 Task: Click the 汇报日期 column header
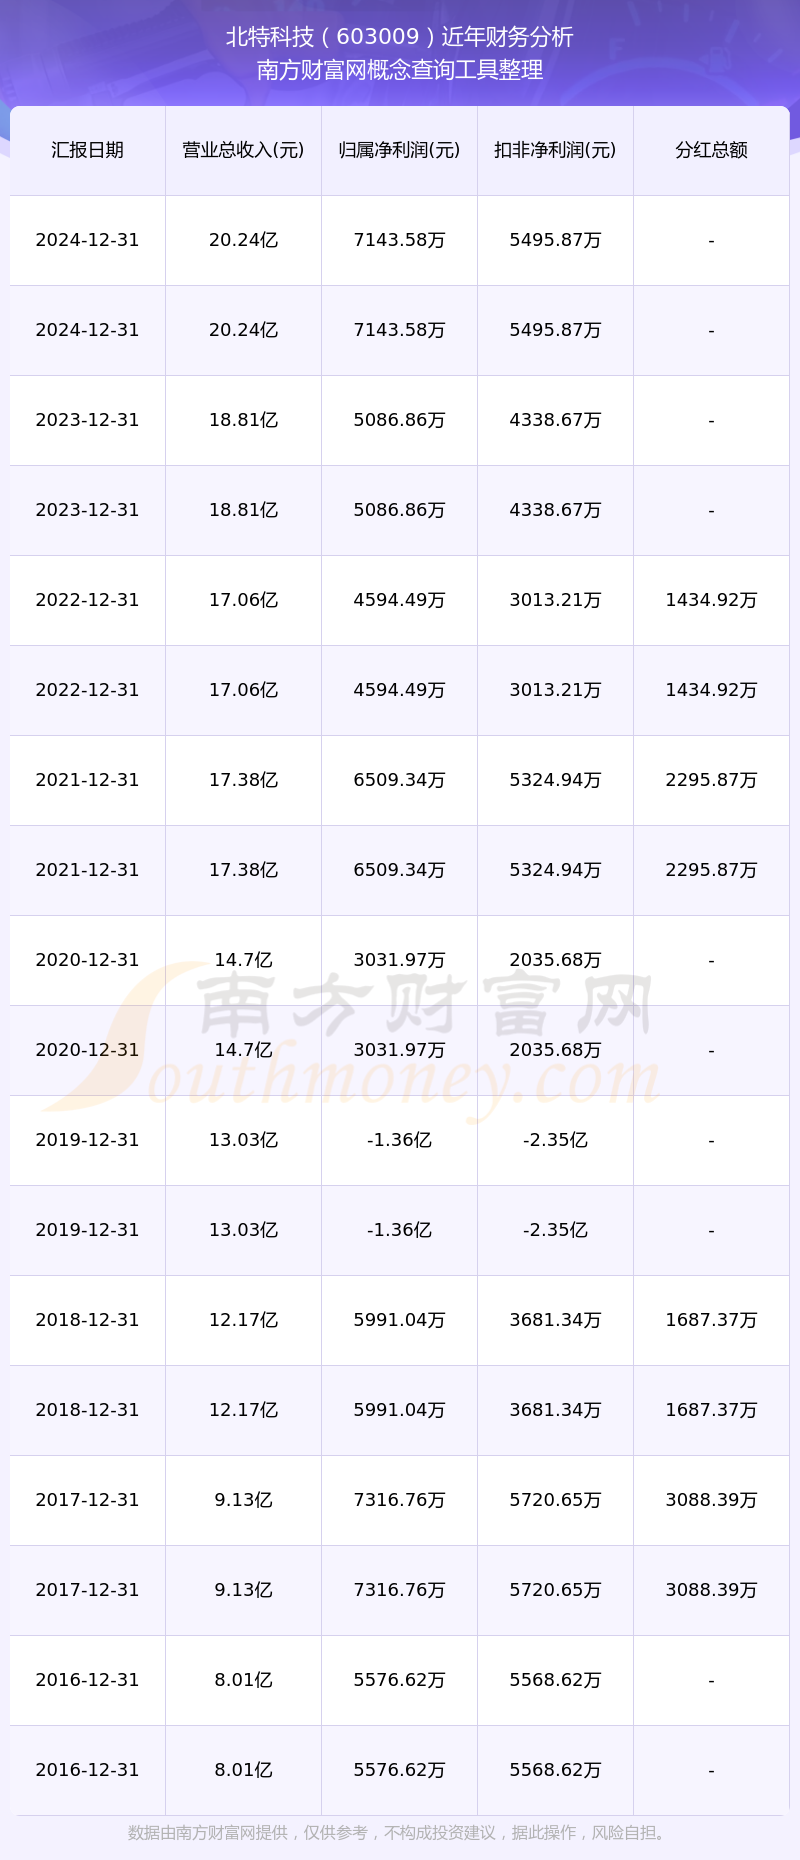(x=87, y=150)
